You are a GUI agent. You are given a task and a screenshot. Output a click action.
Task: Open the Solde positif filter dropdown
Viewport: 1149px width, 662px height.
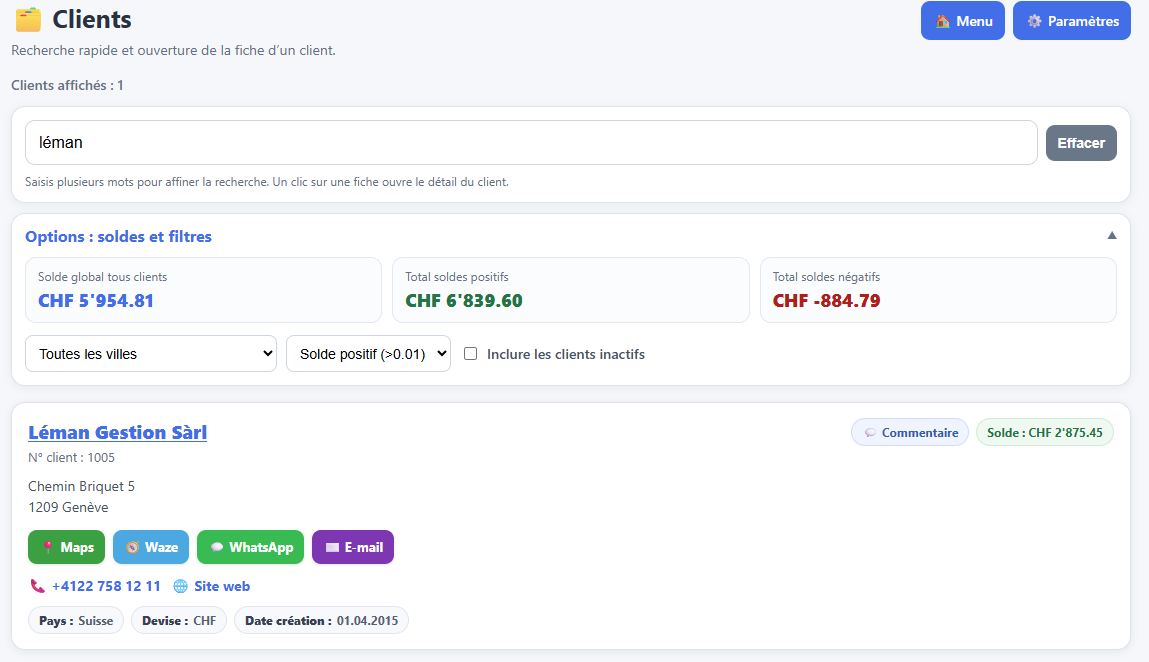point(369,353)
